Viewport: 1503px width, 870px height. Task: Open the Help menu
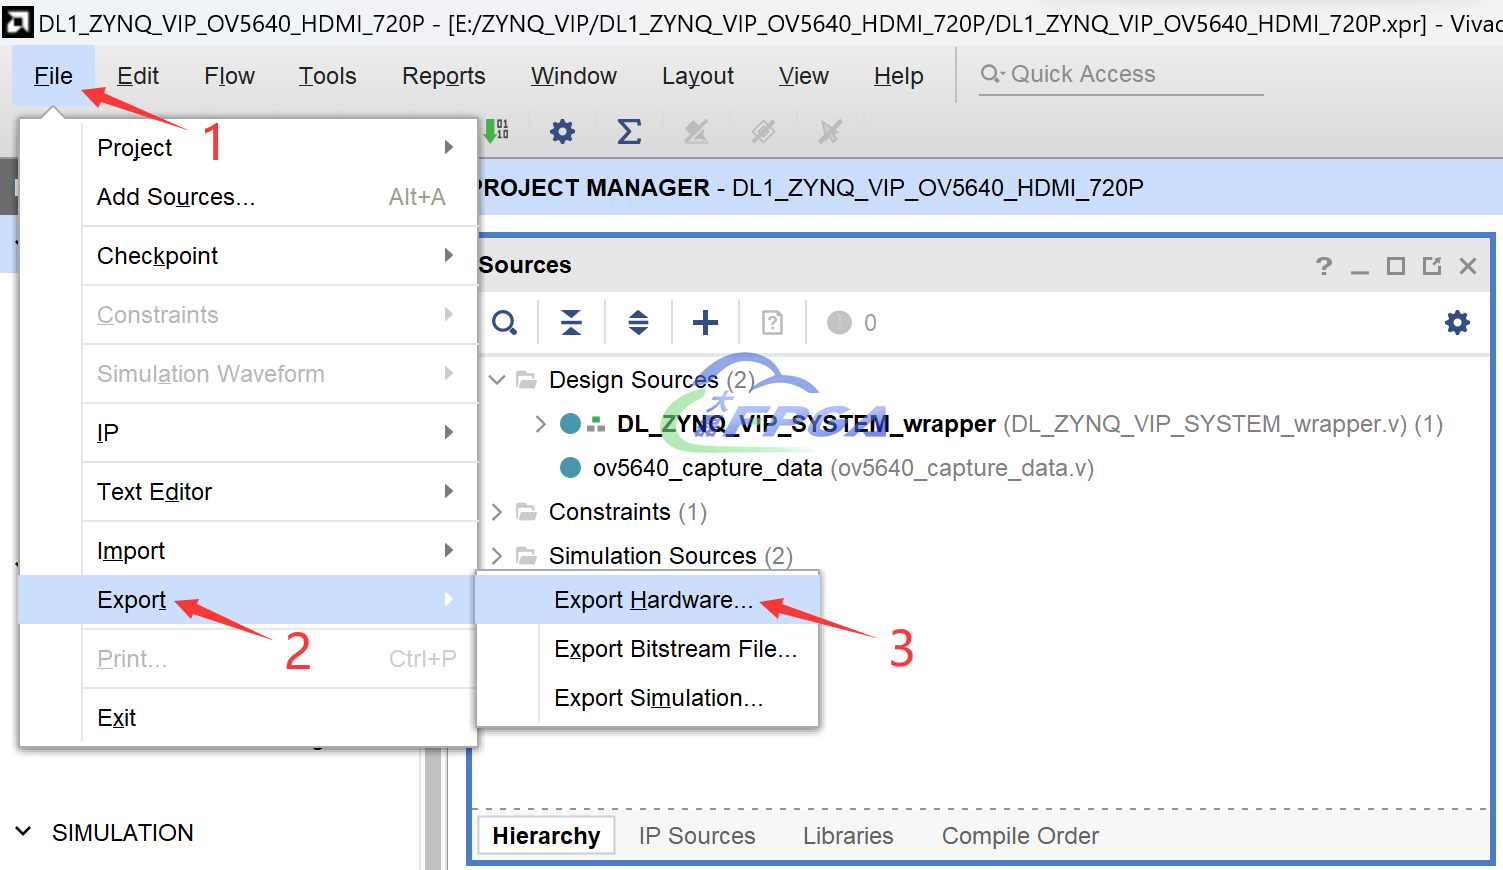click(899, 76)
